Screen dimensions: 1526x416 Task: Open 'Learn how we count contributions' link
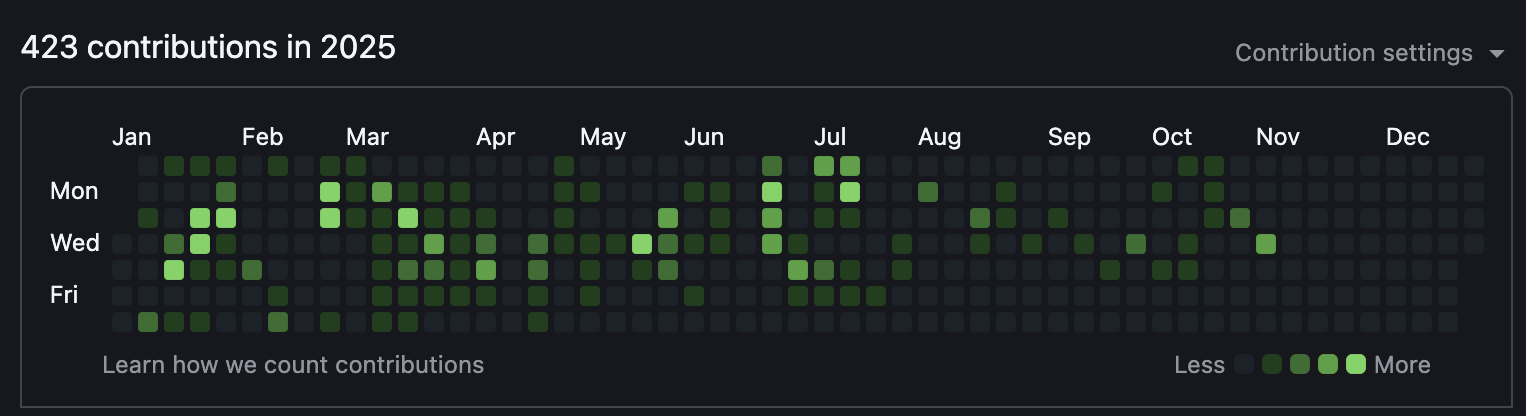293,365
